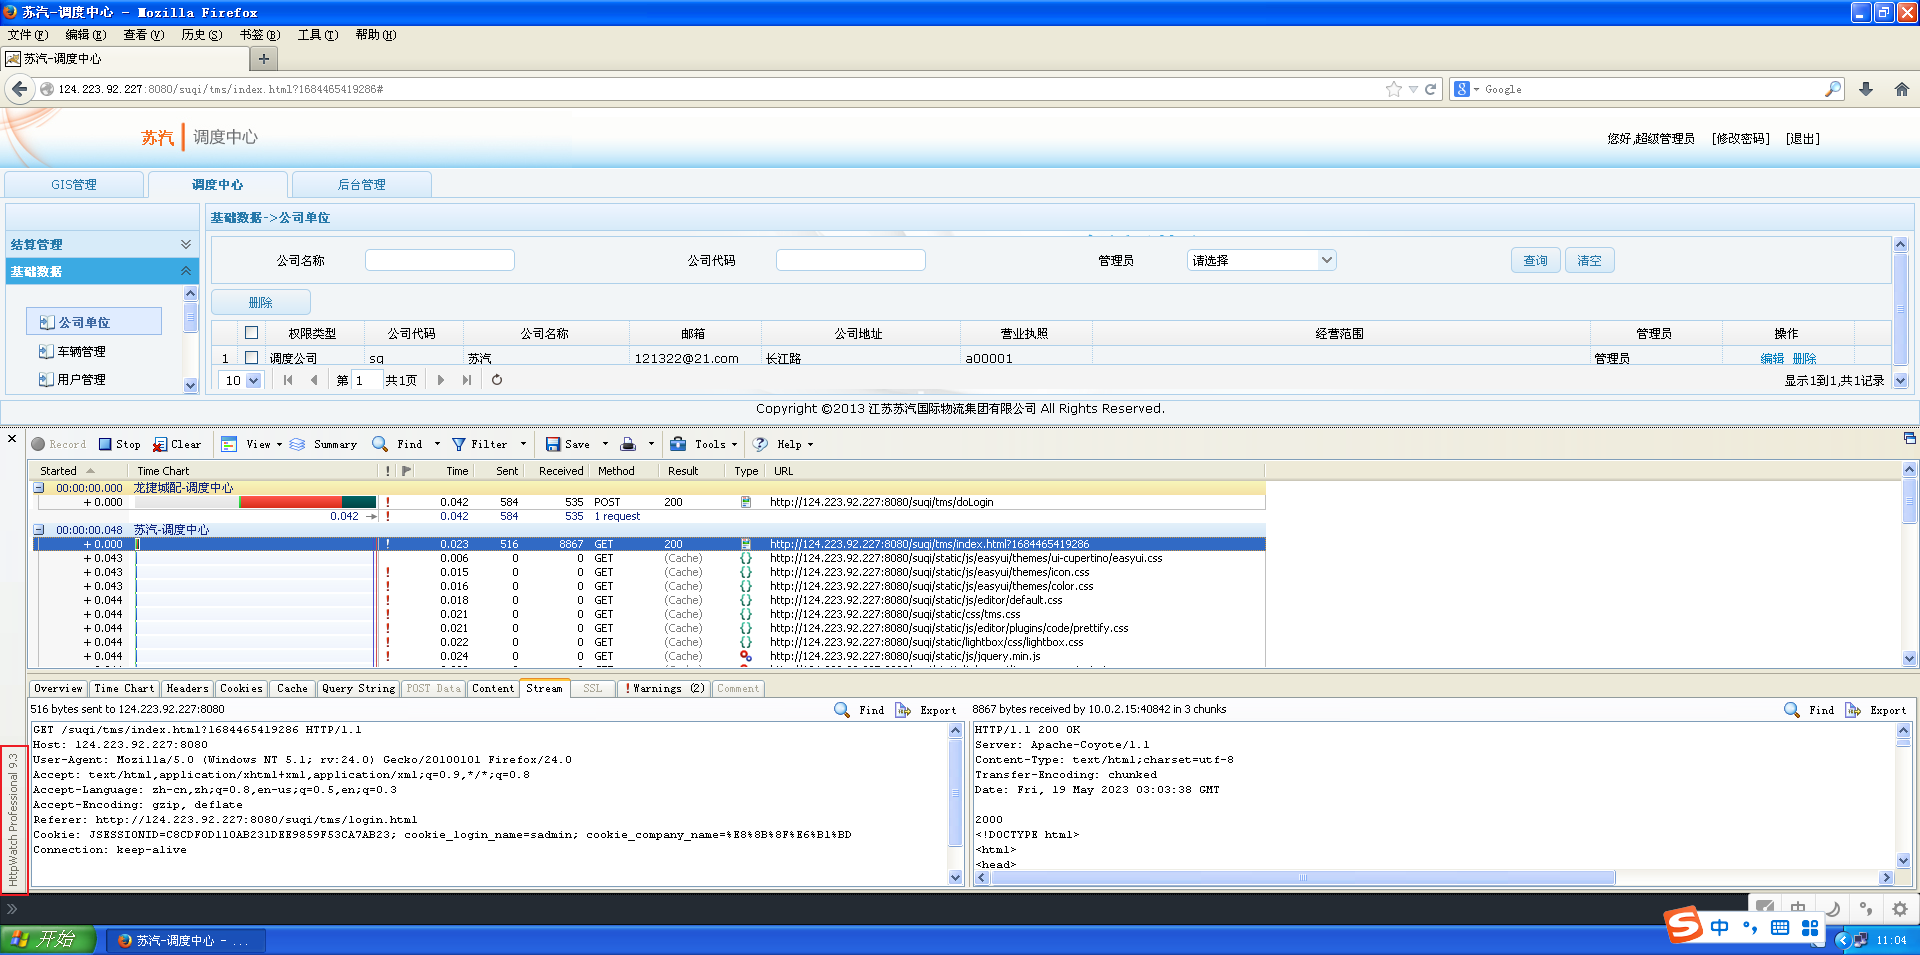Click the HttpWatch Record button
The width and height of the screenshot is (1920, 955).
tap(59, 444)
